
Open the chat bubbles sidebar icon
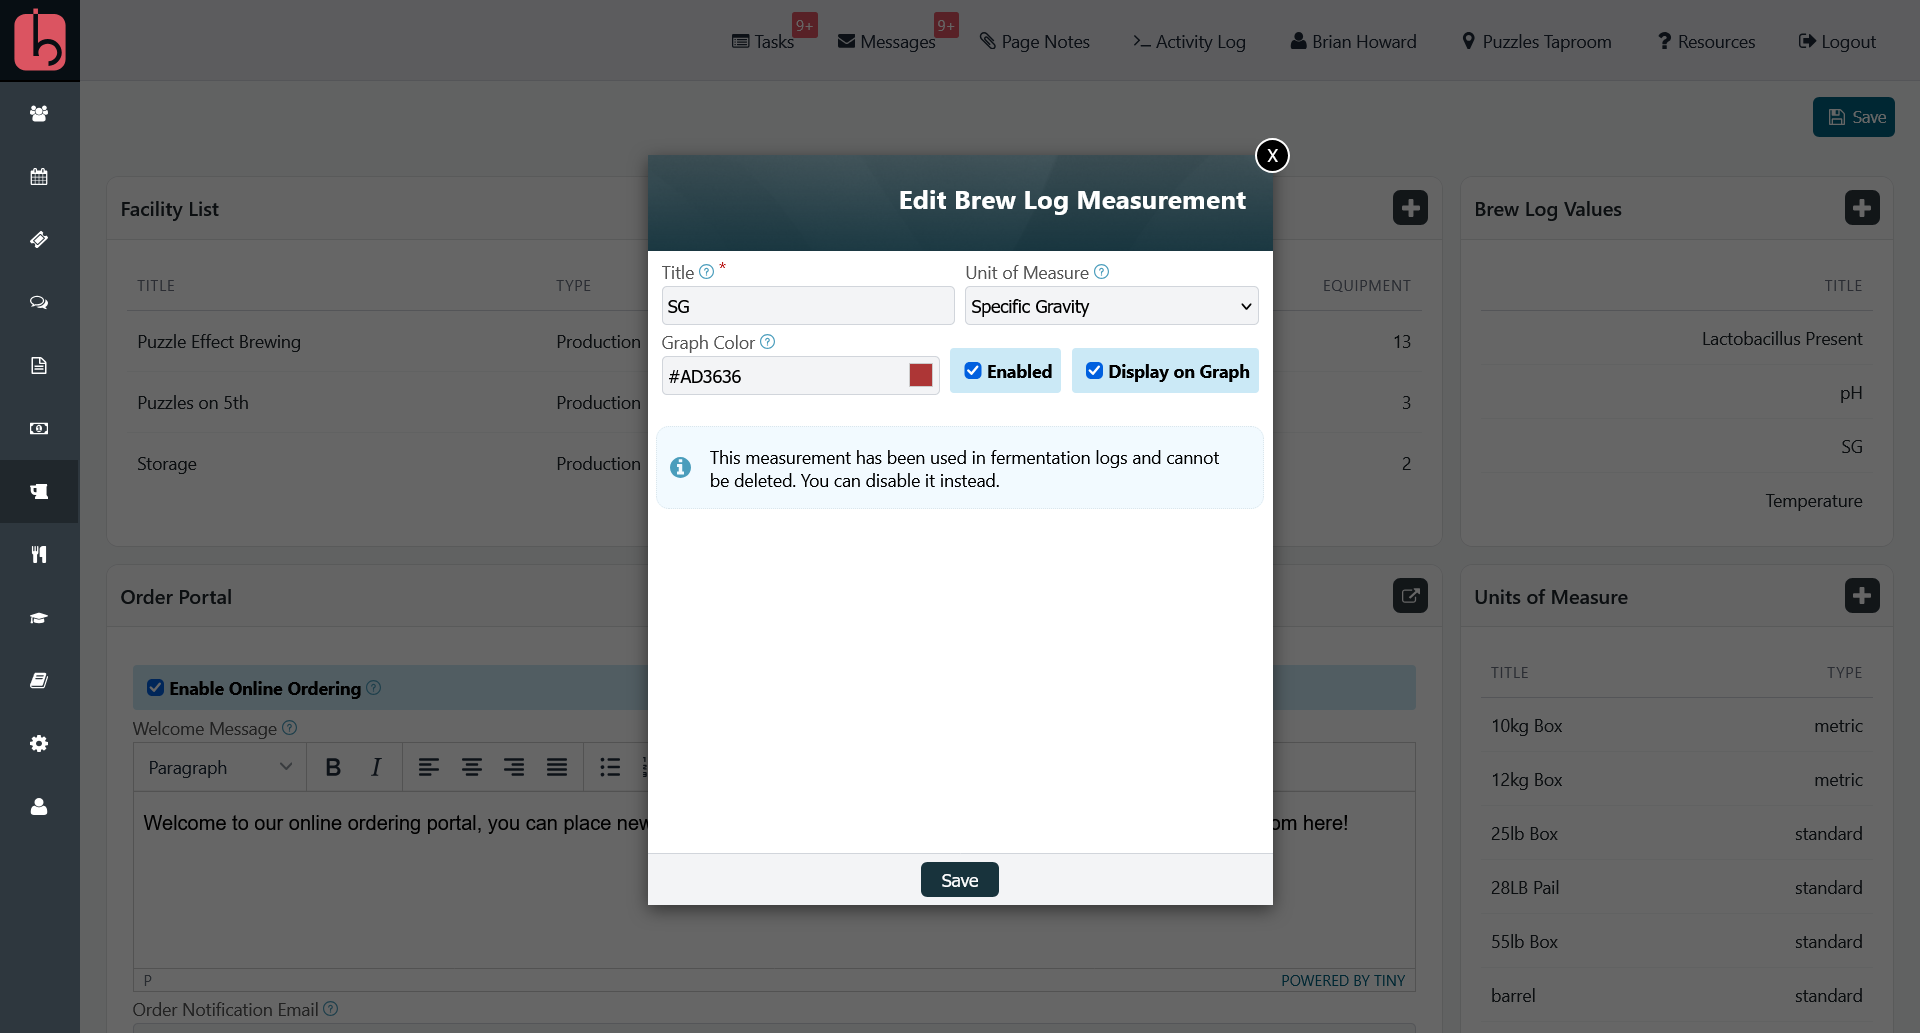point(39,303)
